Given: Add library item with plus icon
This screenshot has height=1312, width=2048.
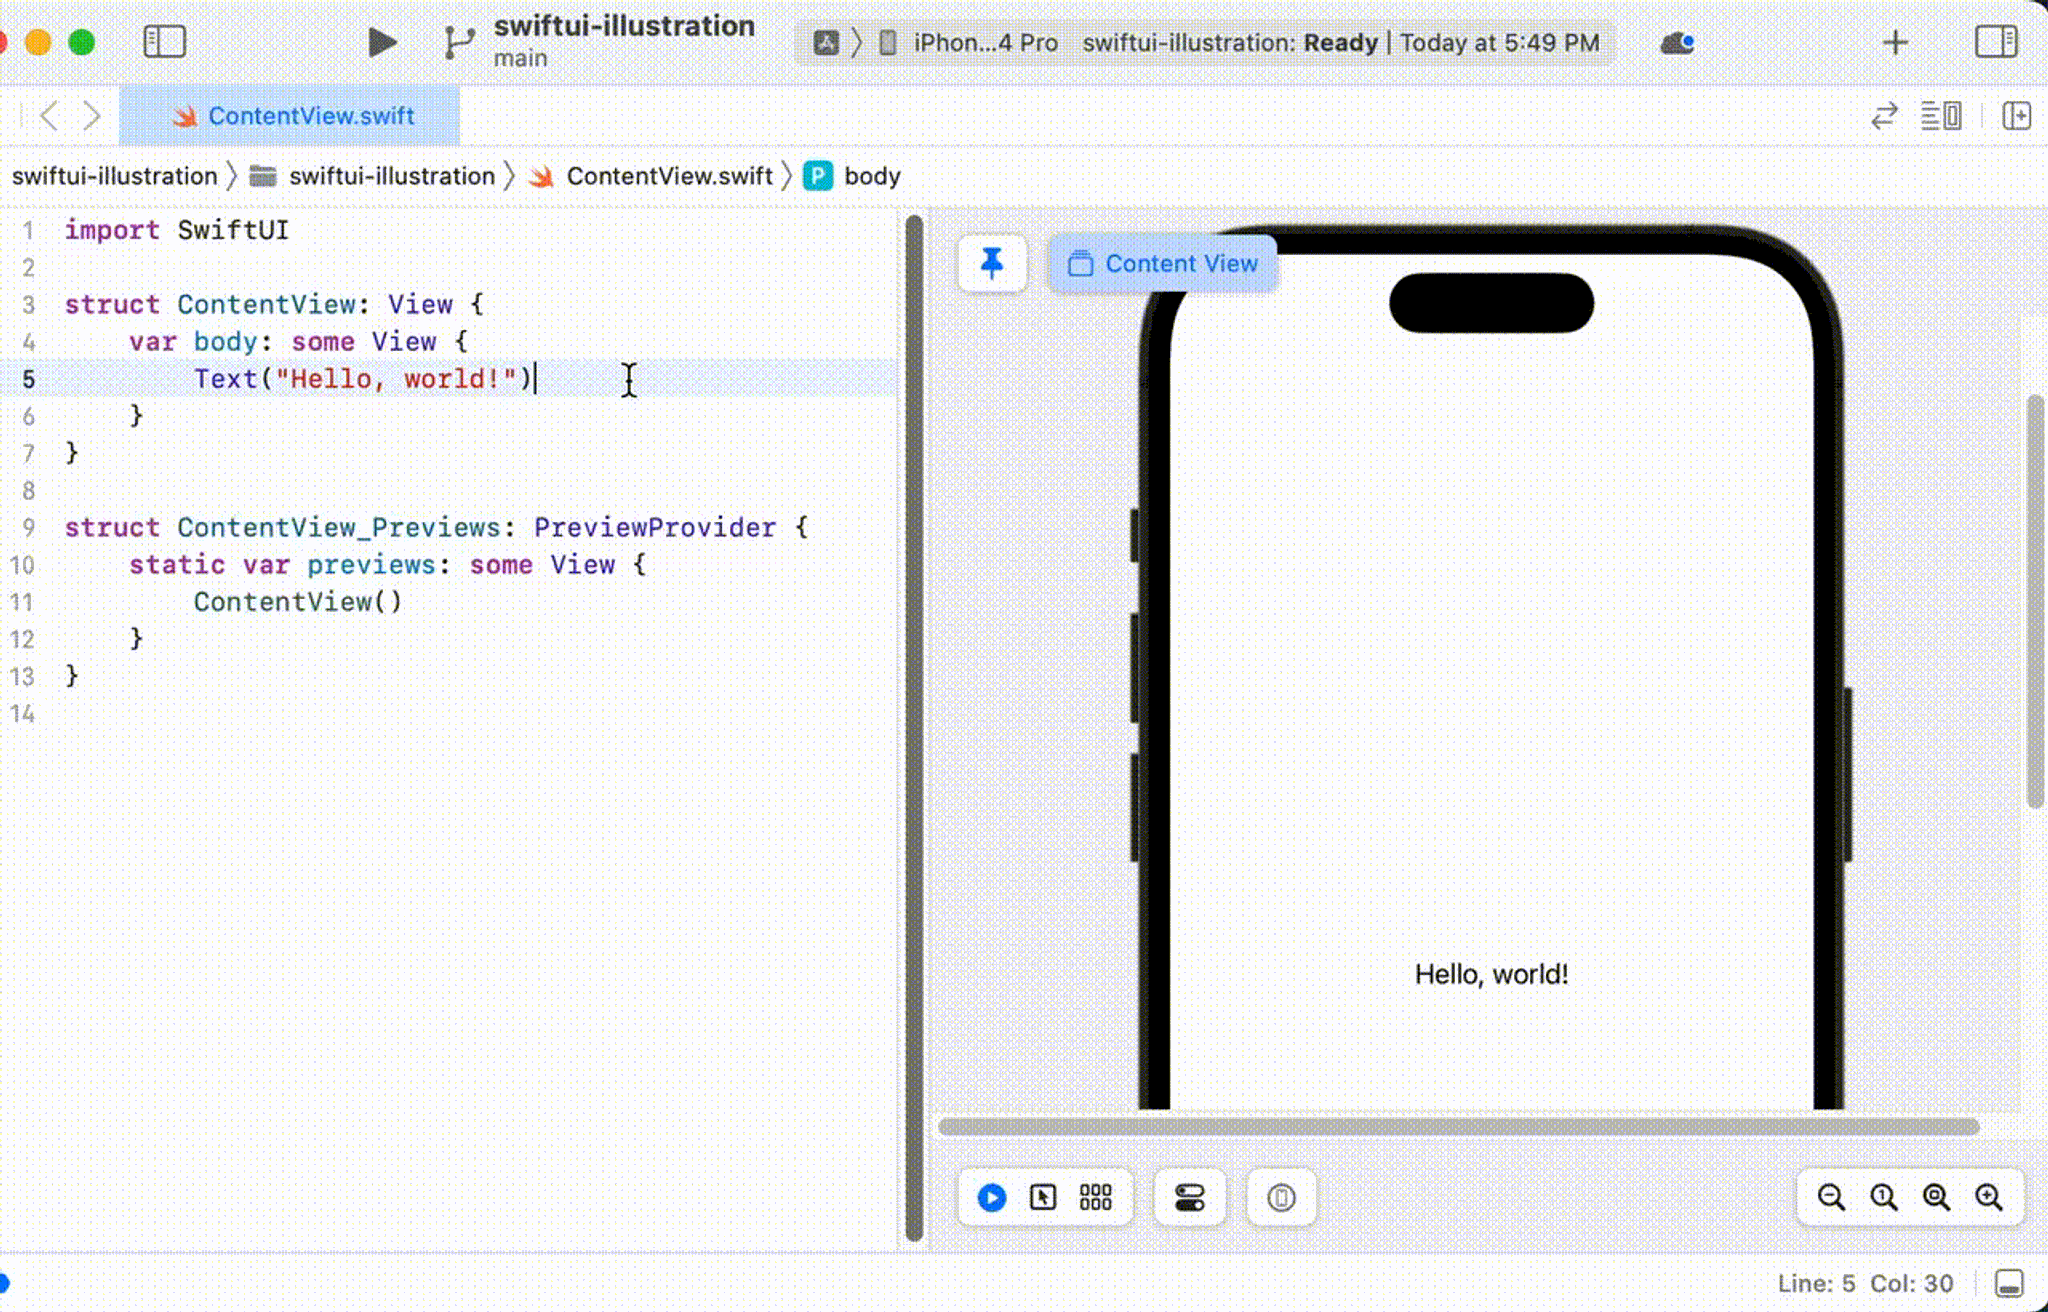Looking at the screenshot, I should coord(1895,42).
